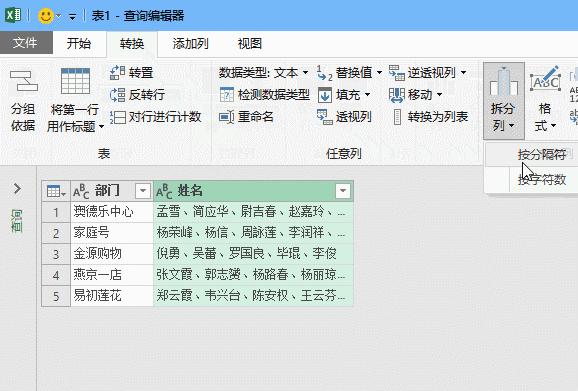Click the 部门 column data type icon
The image size is (578, 391).
[81, 191]
